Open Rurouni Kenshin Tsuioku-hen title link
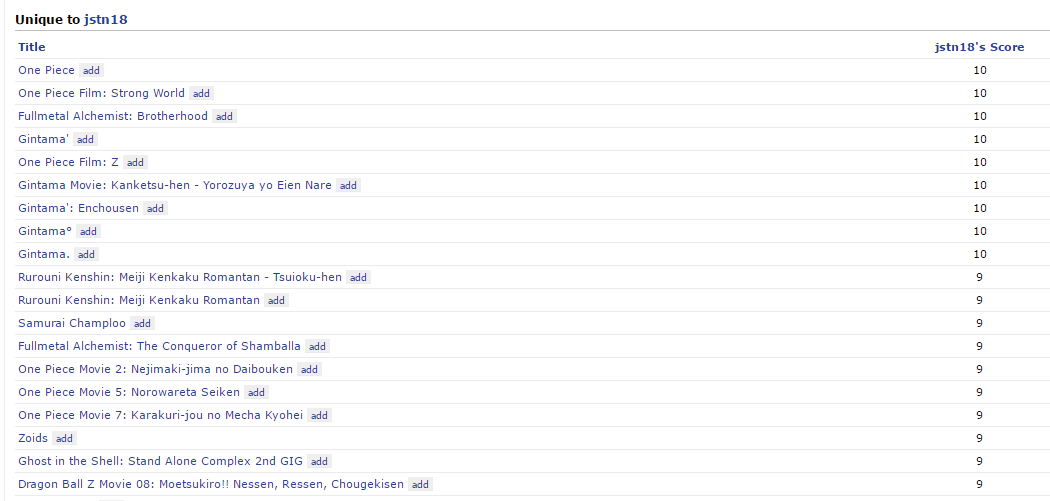Screen dimensions: 1050x501 click(180, 277)
